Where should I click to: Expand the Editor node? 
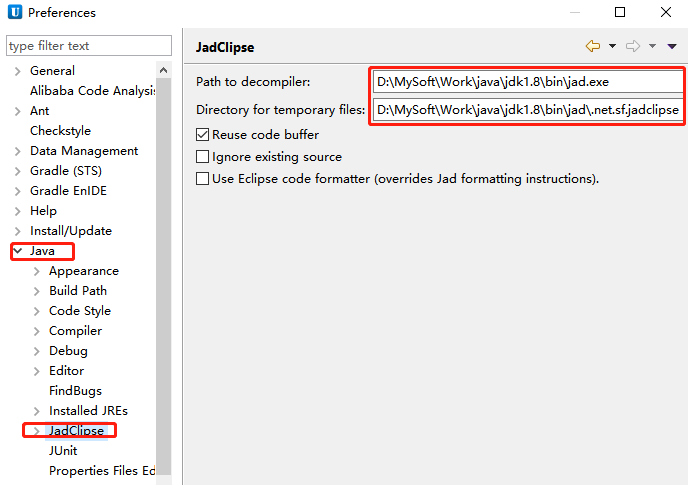point(37,371)
